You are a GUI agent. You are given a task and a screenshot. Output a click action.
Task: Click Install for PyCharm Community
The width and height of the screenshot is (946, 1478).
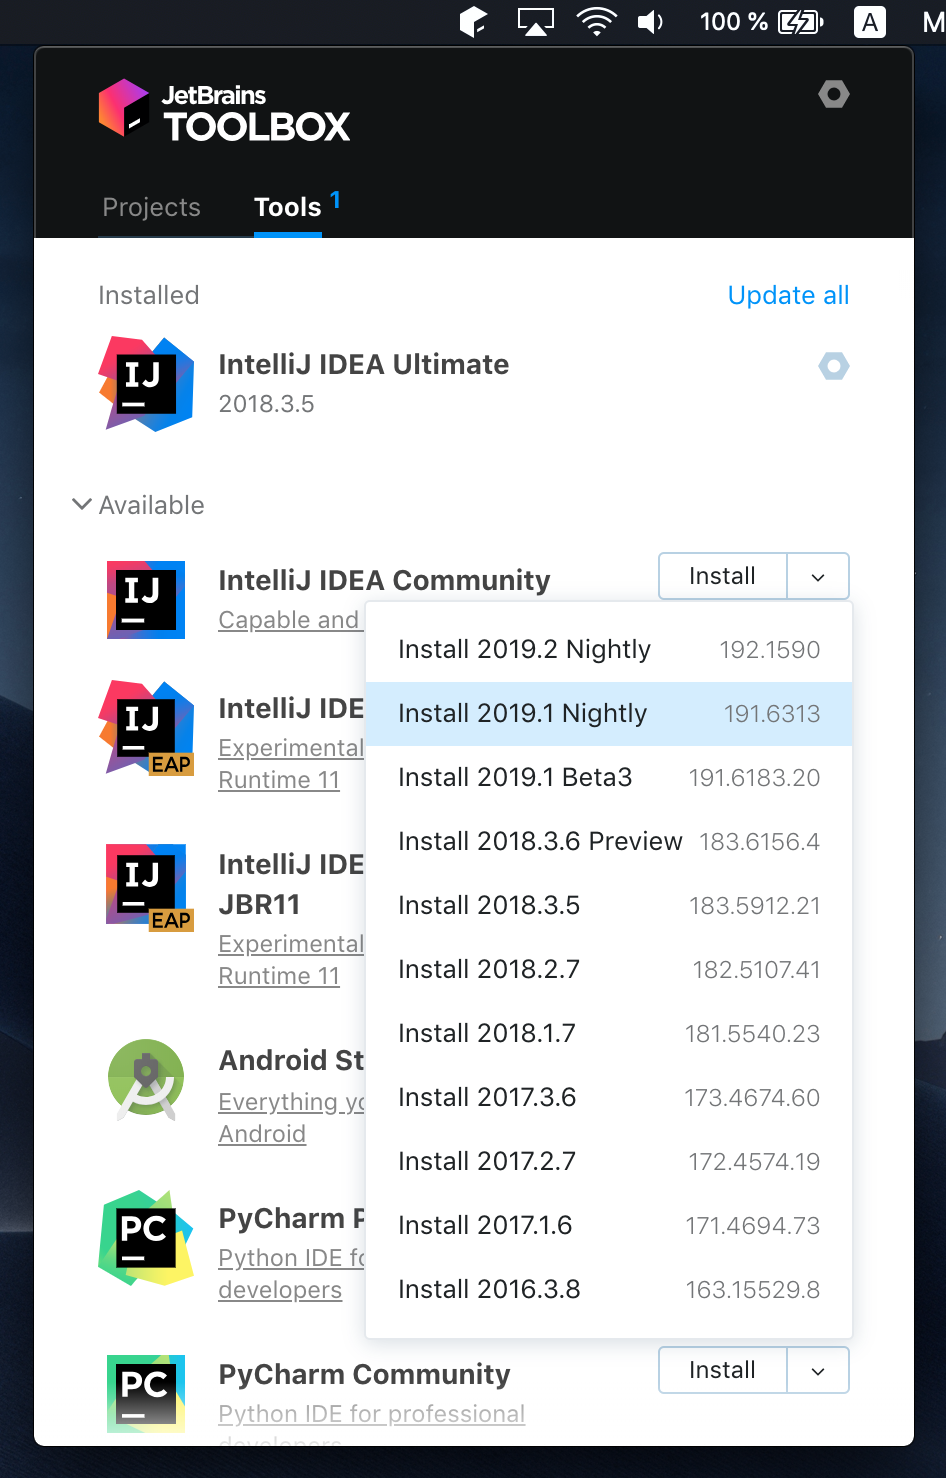point(723,1371)
